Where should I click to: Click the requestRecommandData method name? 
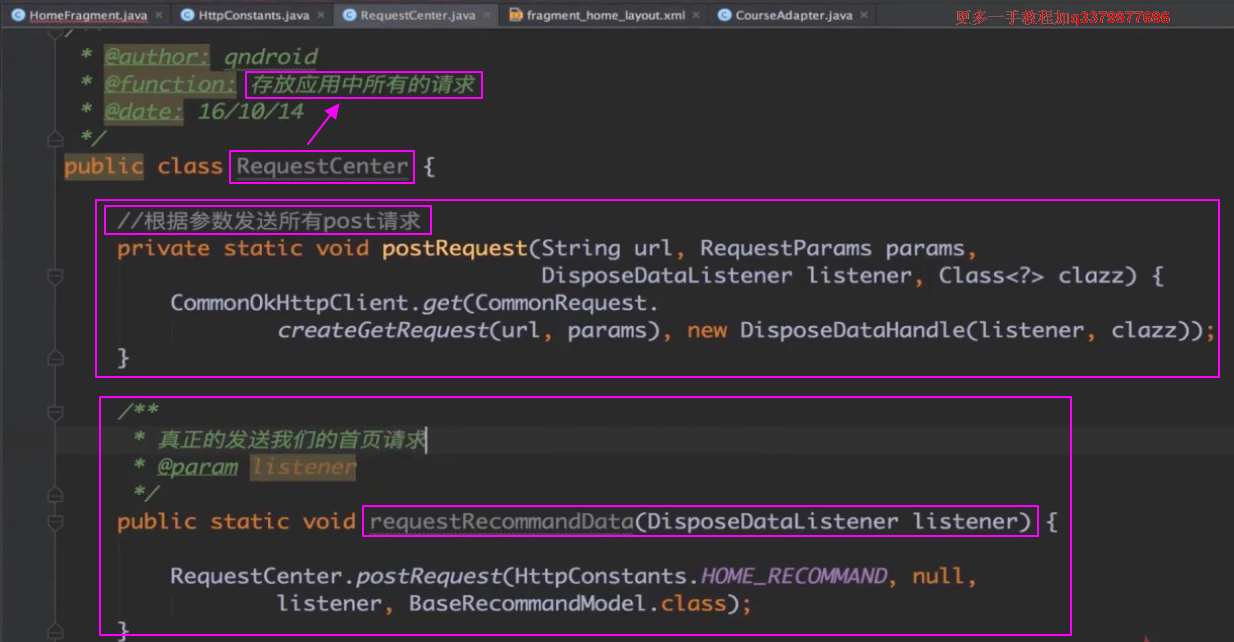tap(500, 522)
